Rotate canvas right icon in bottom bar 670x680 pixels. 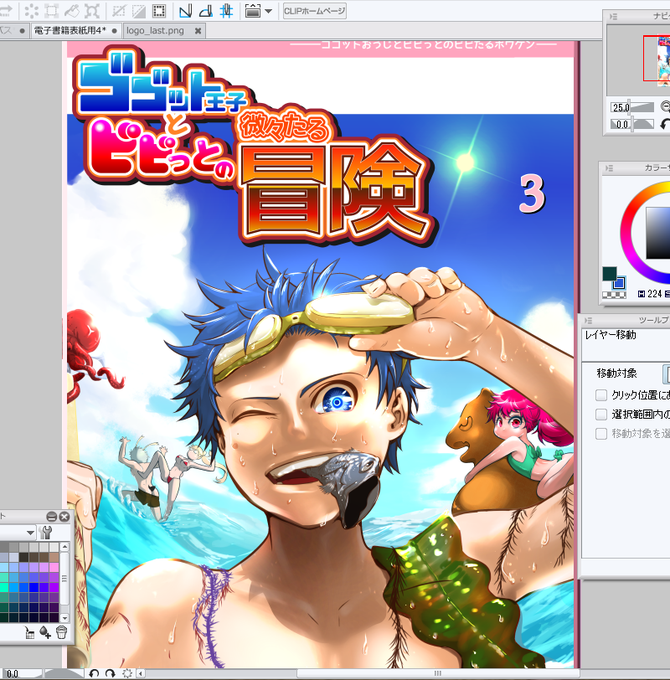coord(110,673)
